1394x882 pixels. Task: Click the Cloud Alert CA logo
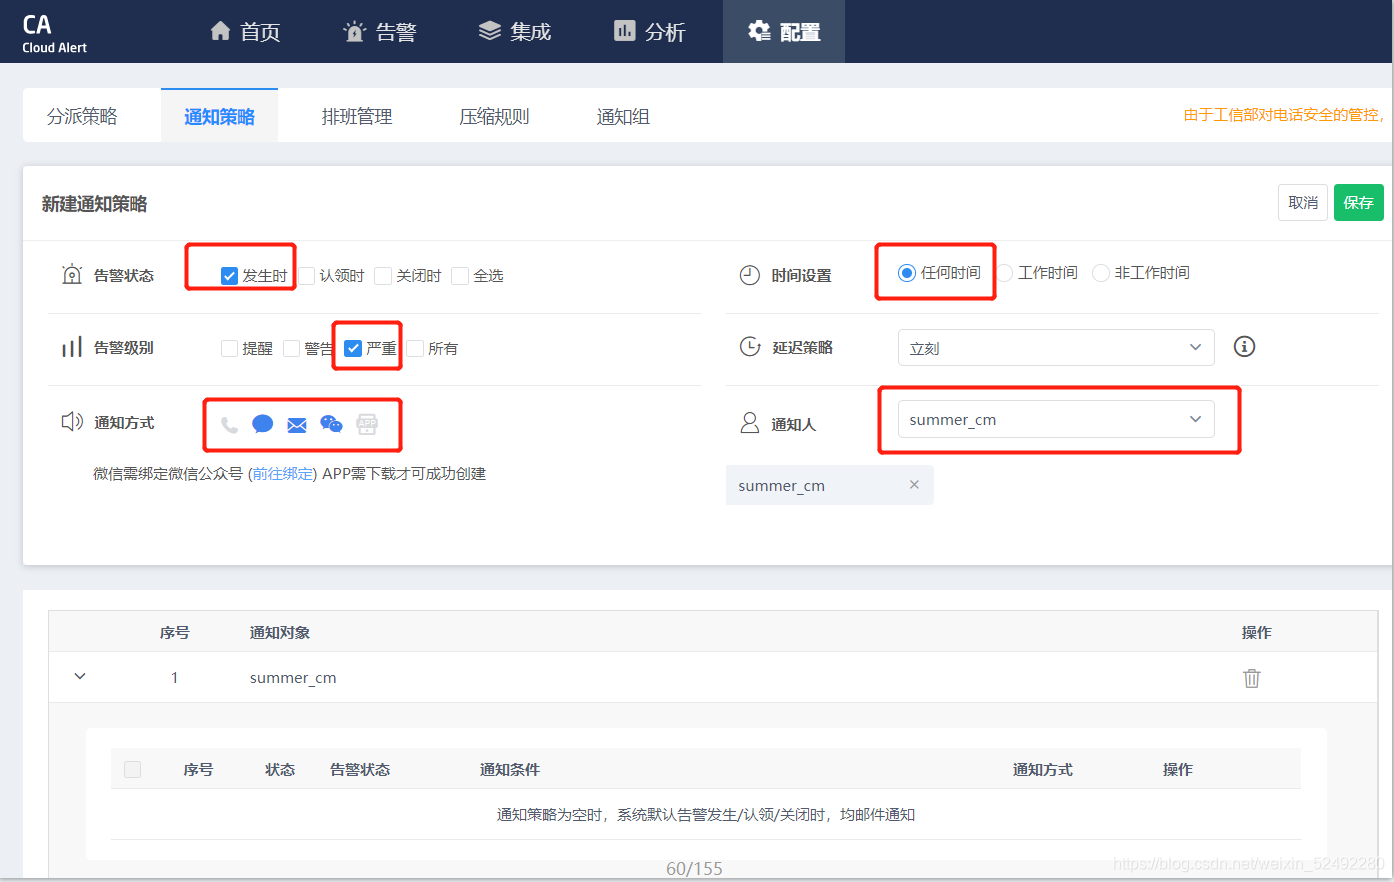[54, 33]
